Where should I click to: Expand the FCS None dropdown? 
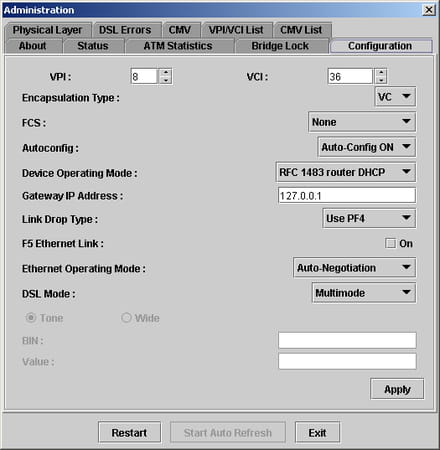point(362,122)
